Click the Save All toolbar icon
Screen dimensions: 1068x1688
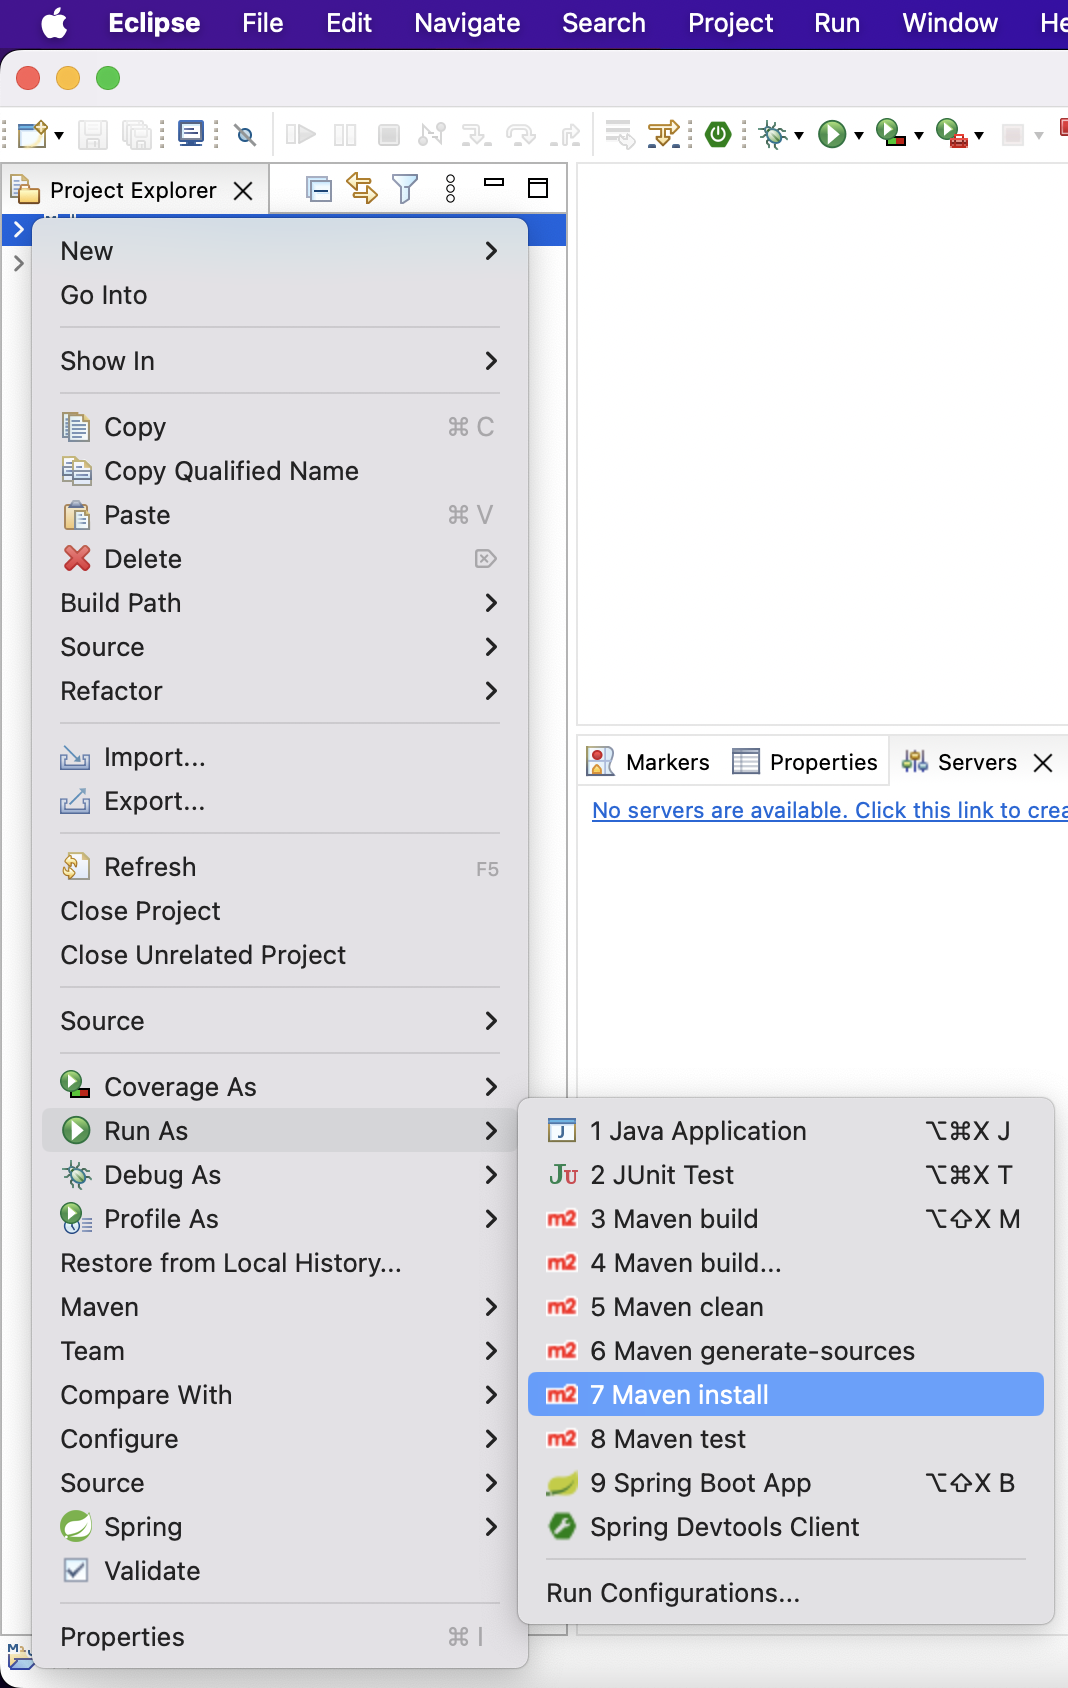pyautogui.click(x=137, y=134)
